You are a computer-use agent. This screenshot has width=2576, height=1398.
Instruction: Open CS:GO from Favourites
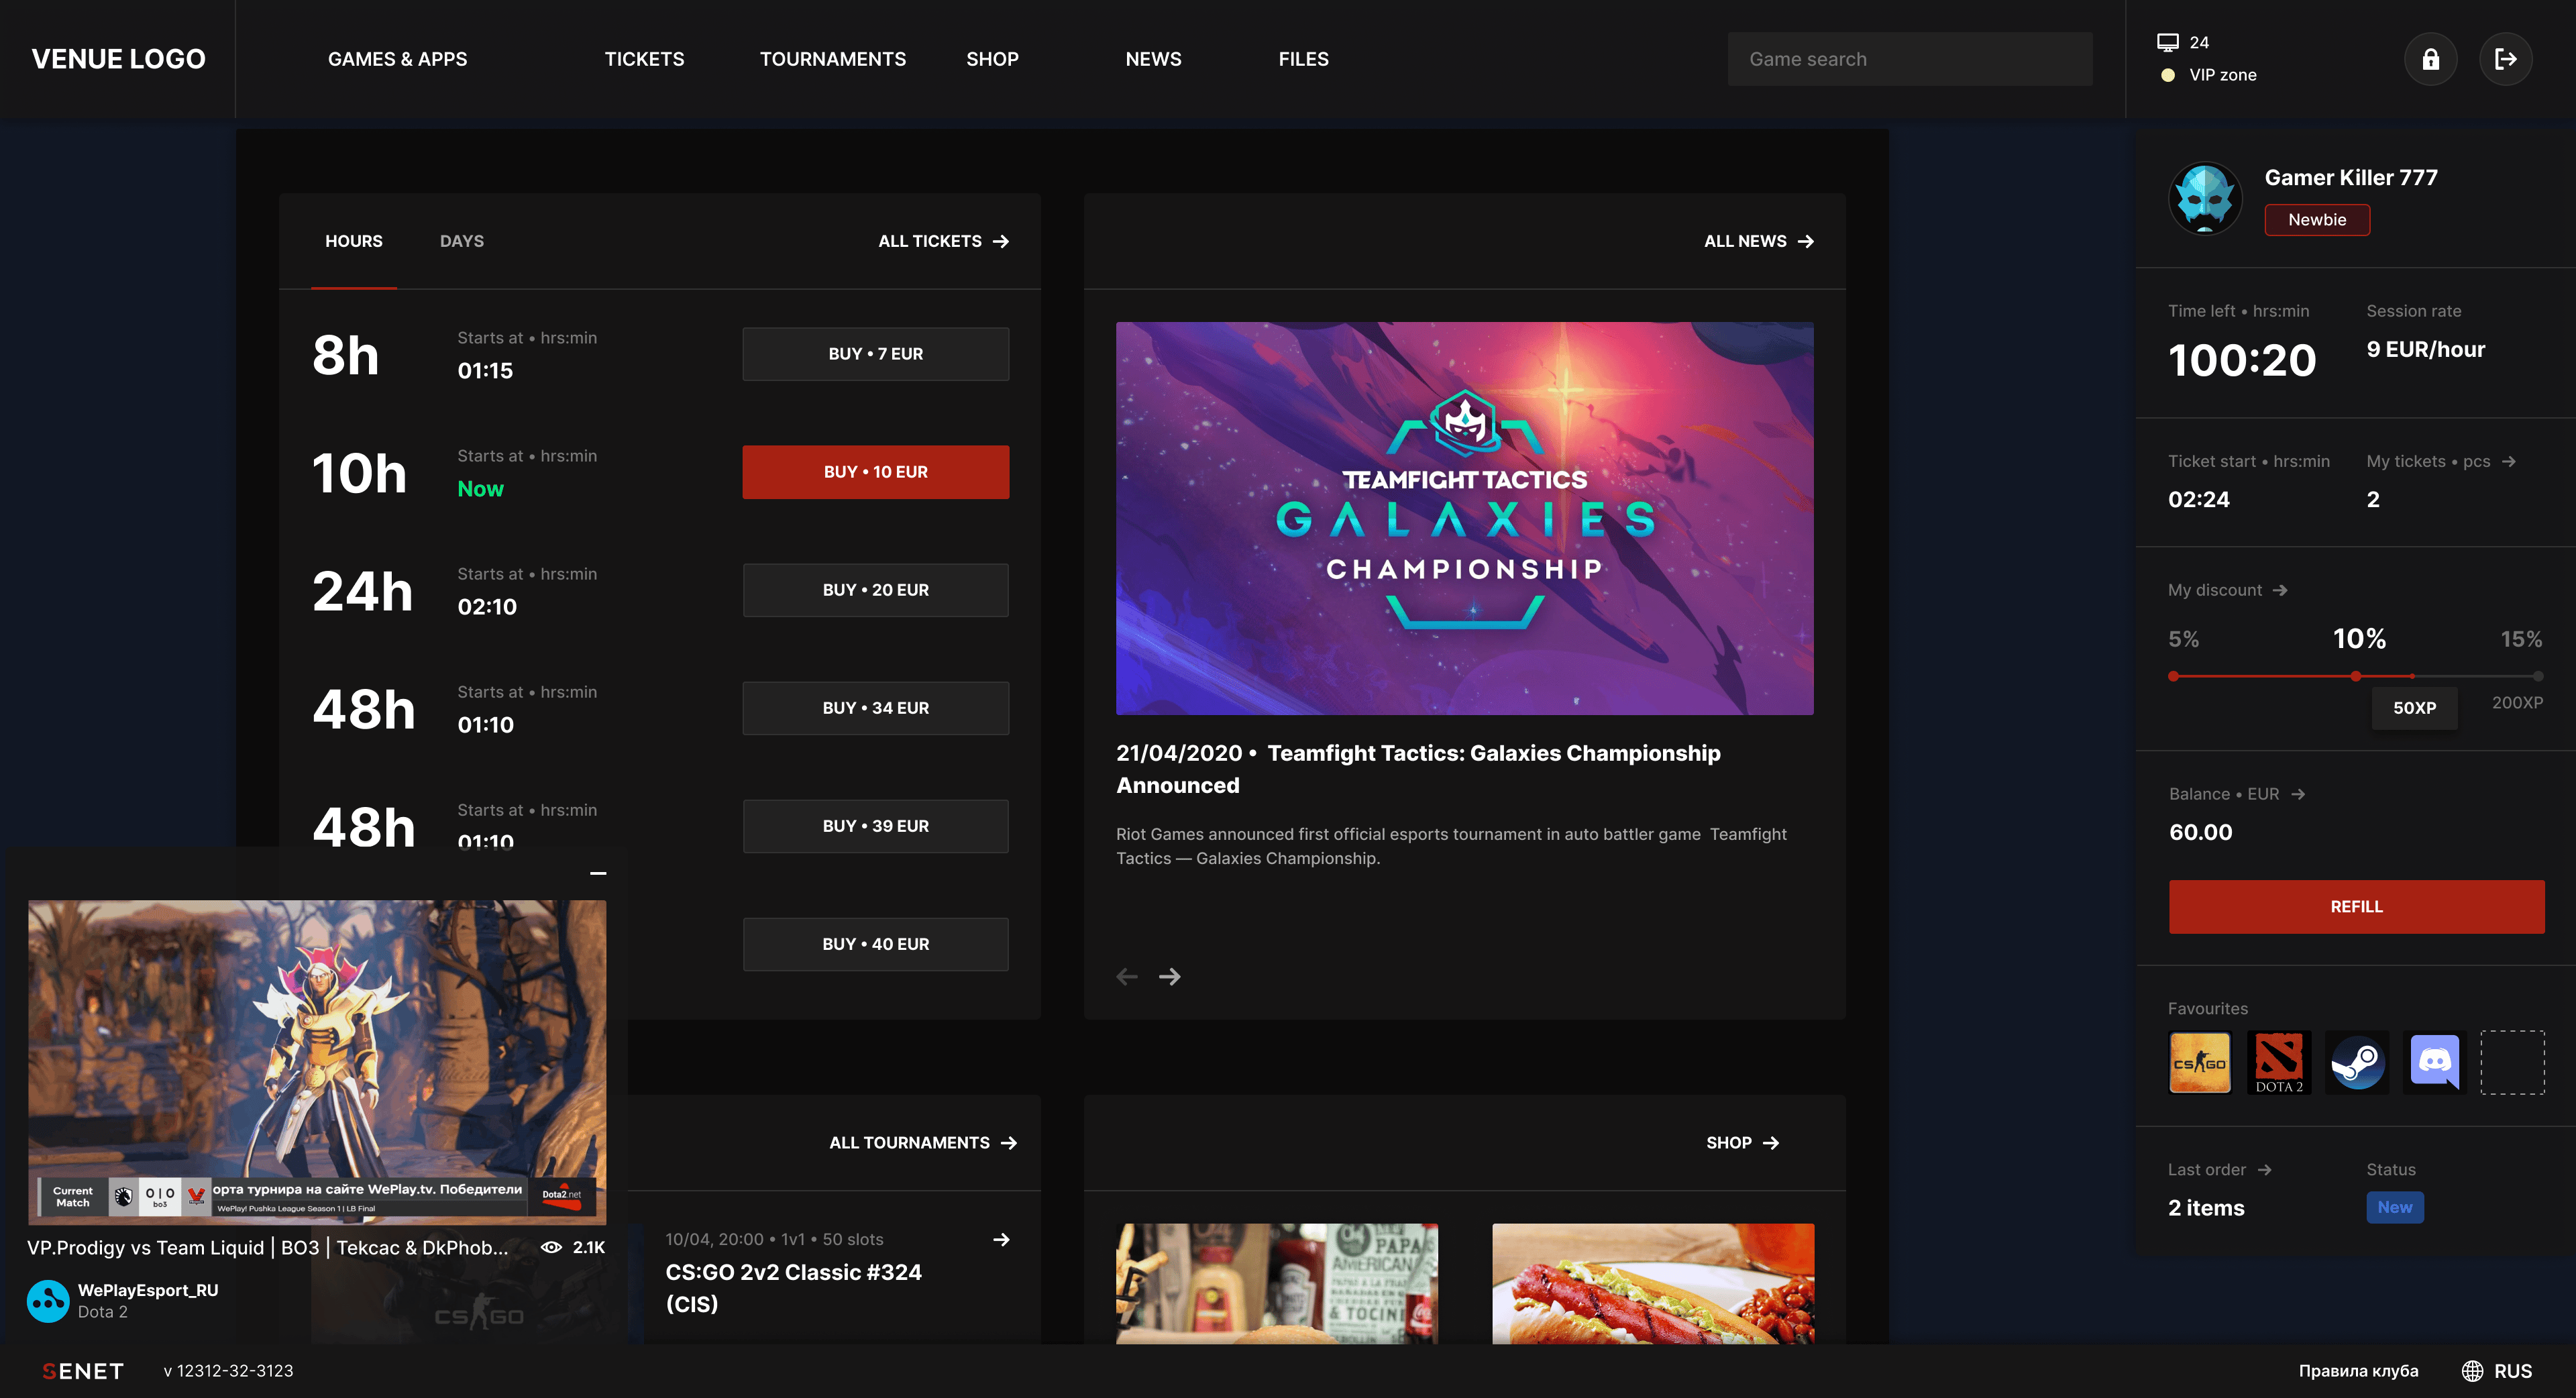pos(2200,1062)
